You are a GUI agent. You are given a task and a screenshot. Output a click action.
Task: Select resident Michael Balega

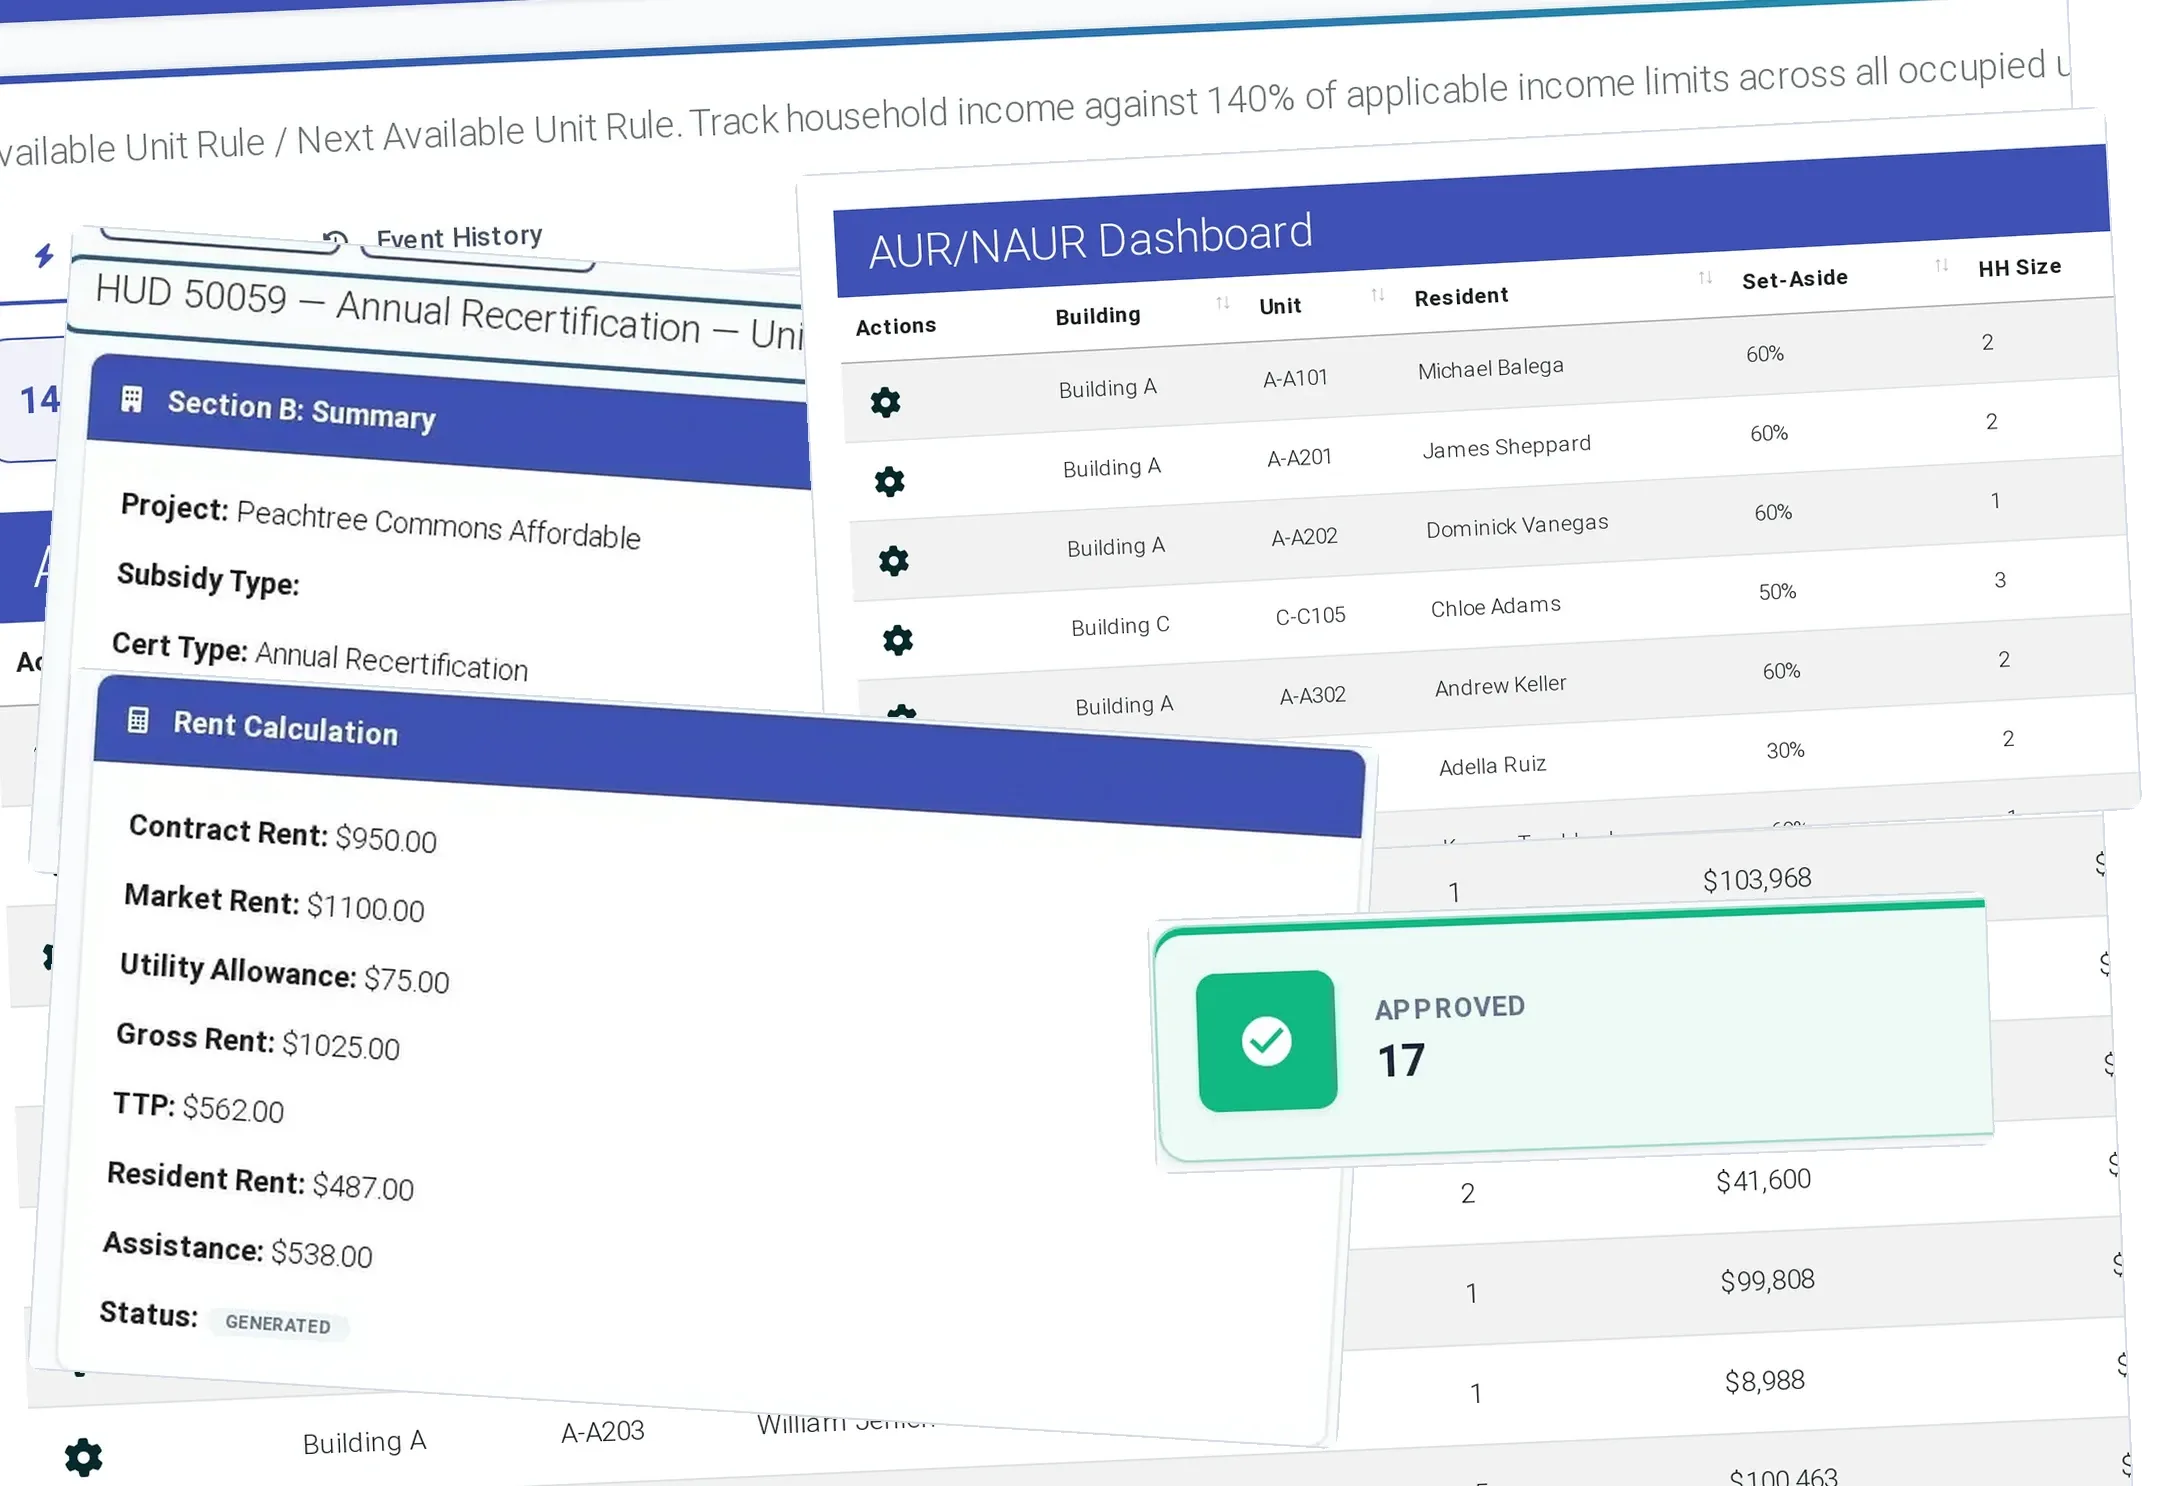(1490, 368)
